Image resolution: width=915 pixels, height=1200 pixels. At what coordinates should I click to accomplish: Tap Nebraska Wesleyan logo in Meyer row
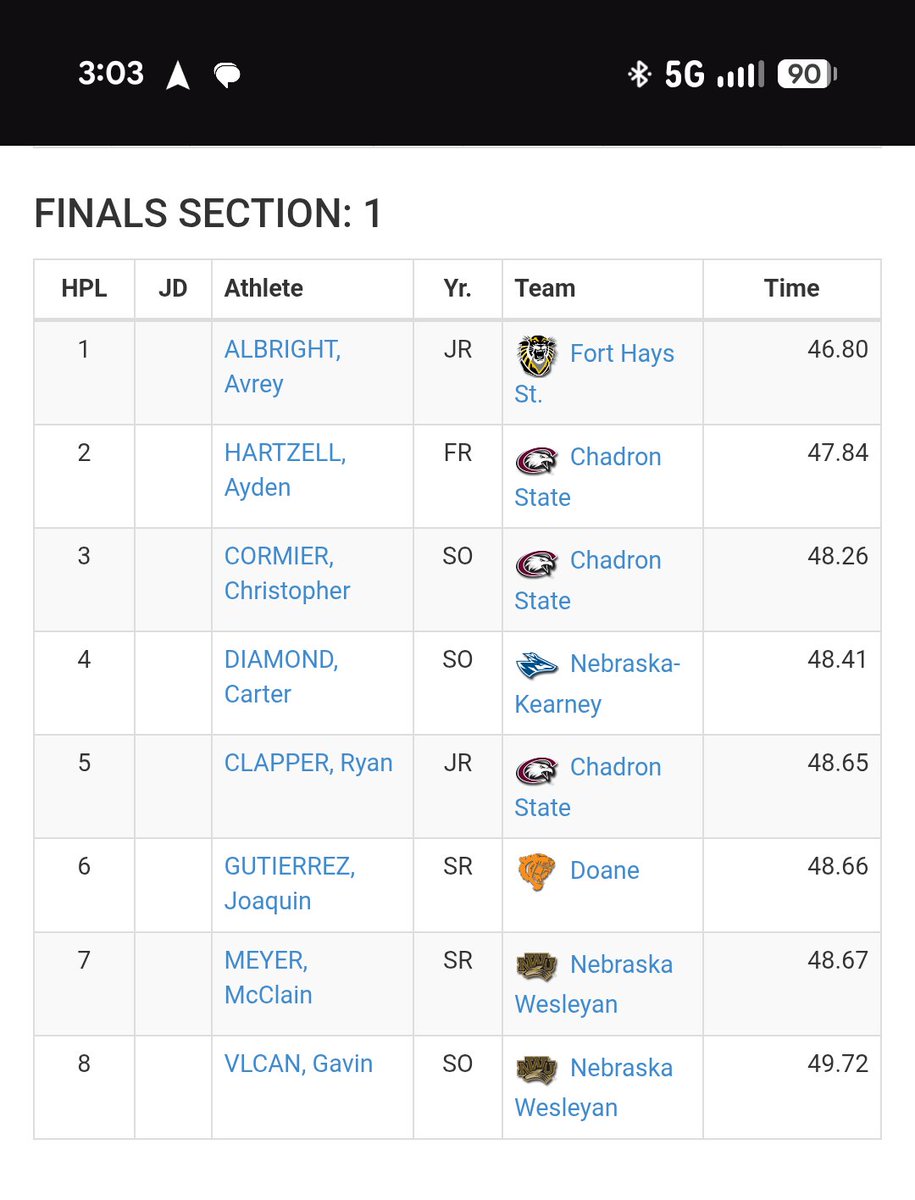[x=537, y=965]
